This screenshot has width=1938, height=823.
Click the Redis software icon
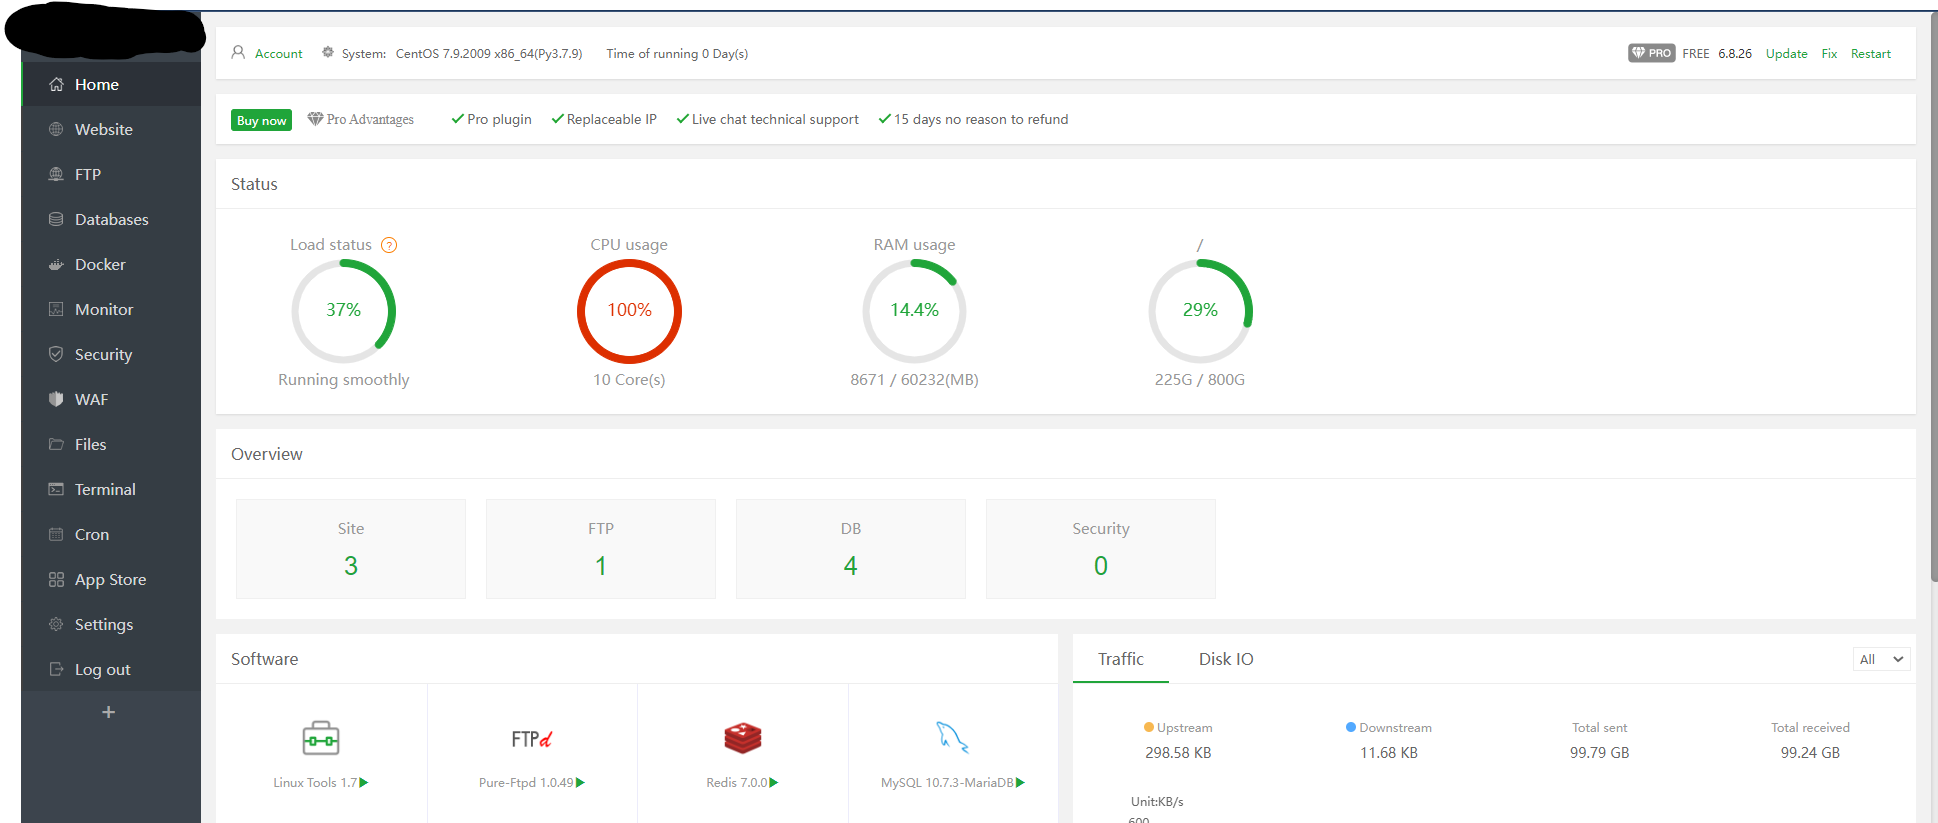(x=742, y=739)
